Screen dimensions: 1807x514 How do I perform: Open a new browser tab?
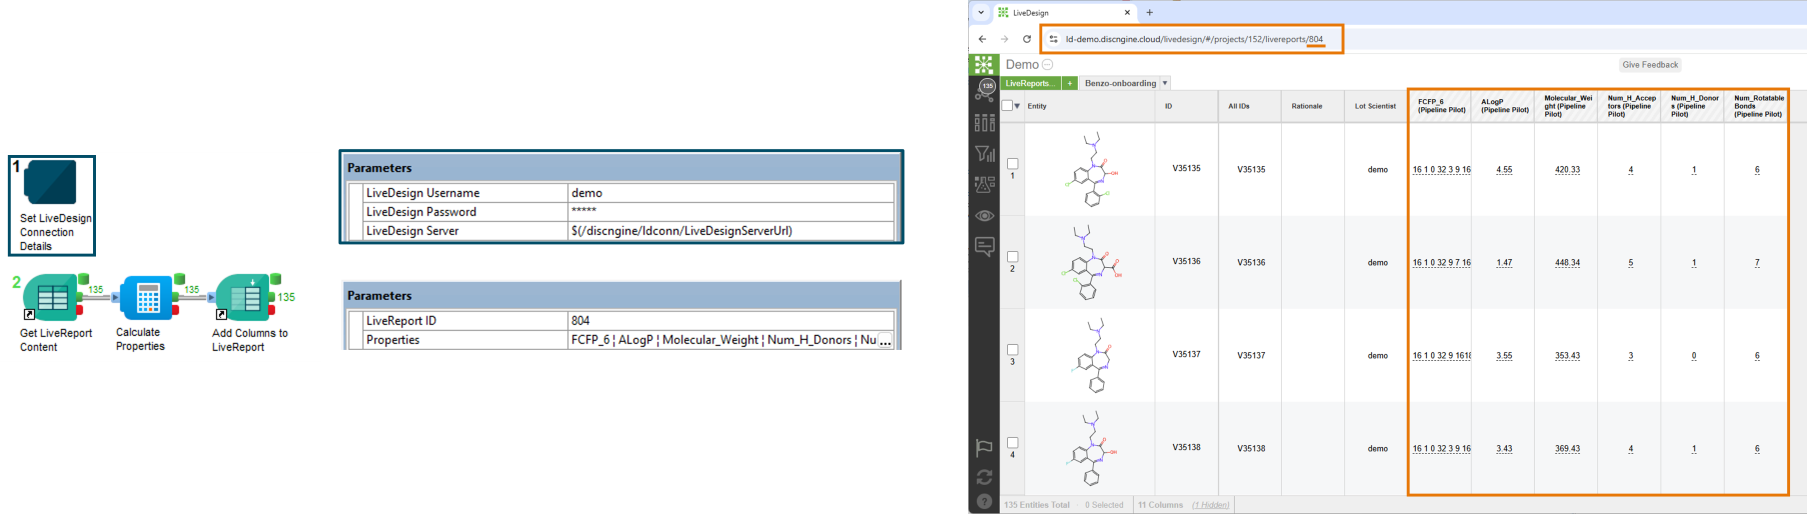(1150, 12)
